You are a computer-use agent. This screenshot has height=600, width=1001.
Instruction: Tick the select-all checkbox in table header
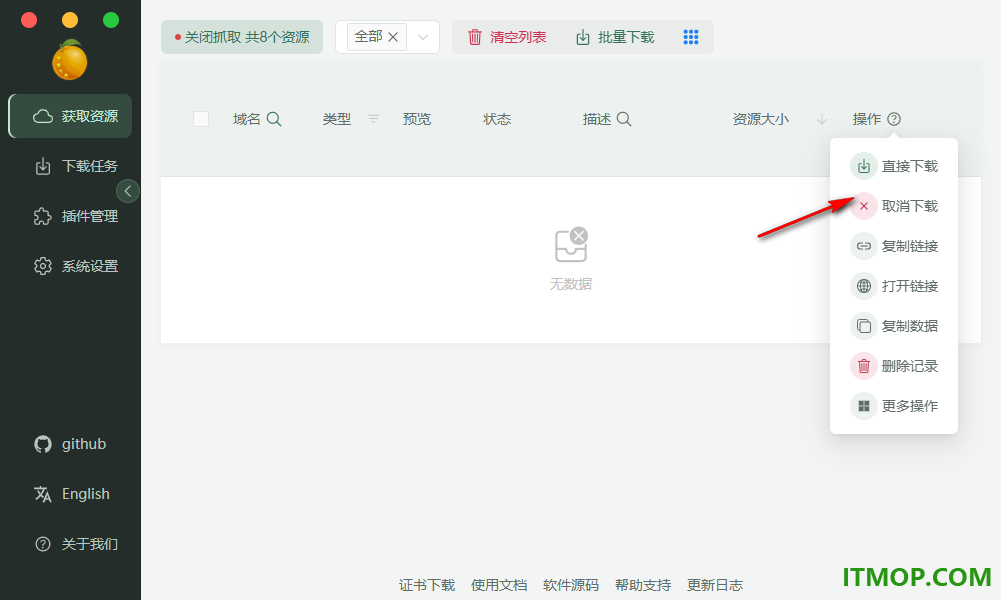[x=201, y=119]
